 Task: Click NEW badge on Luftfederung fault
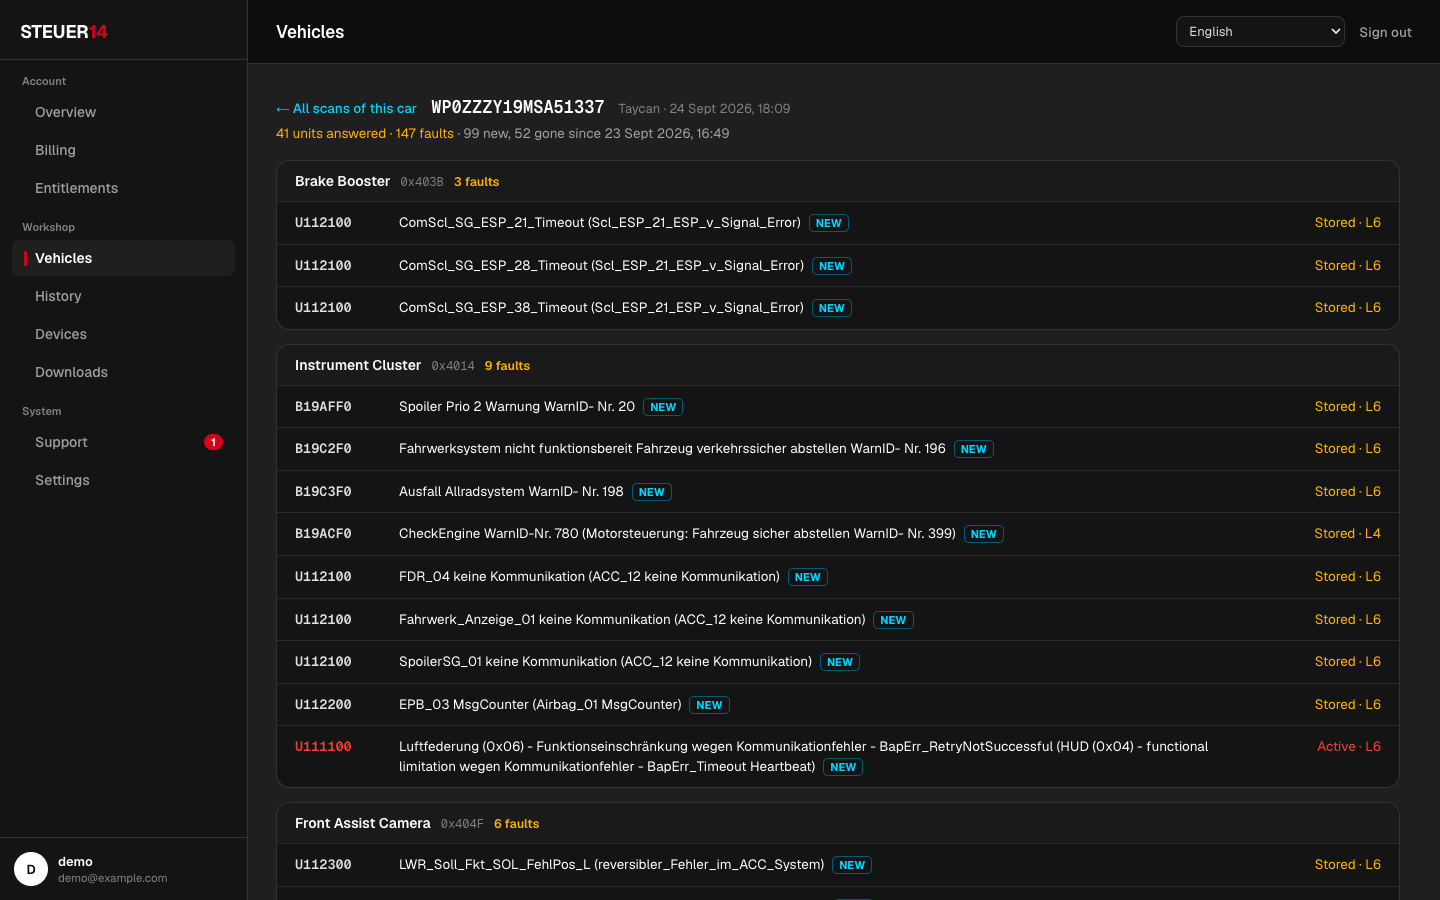[x=843, y=767]
